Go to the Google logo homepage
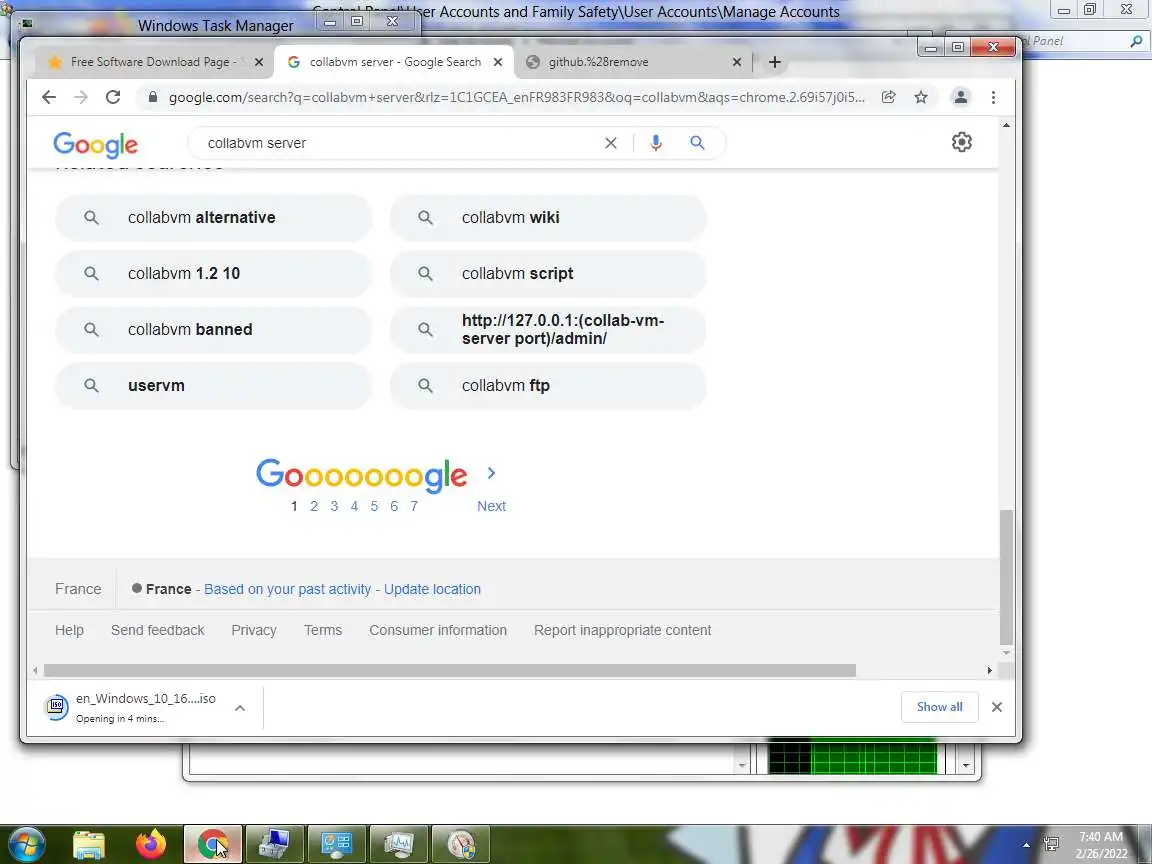 click(x=96, y=145)
